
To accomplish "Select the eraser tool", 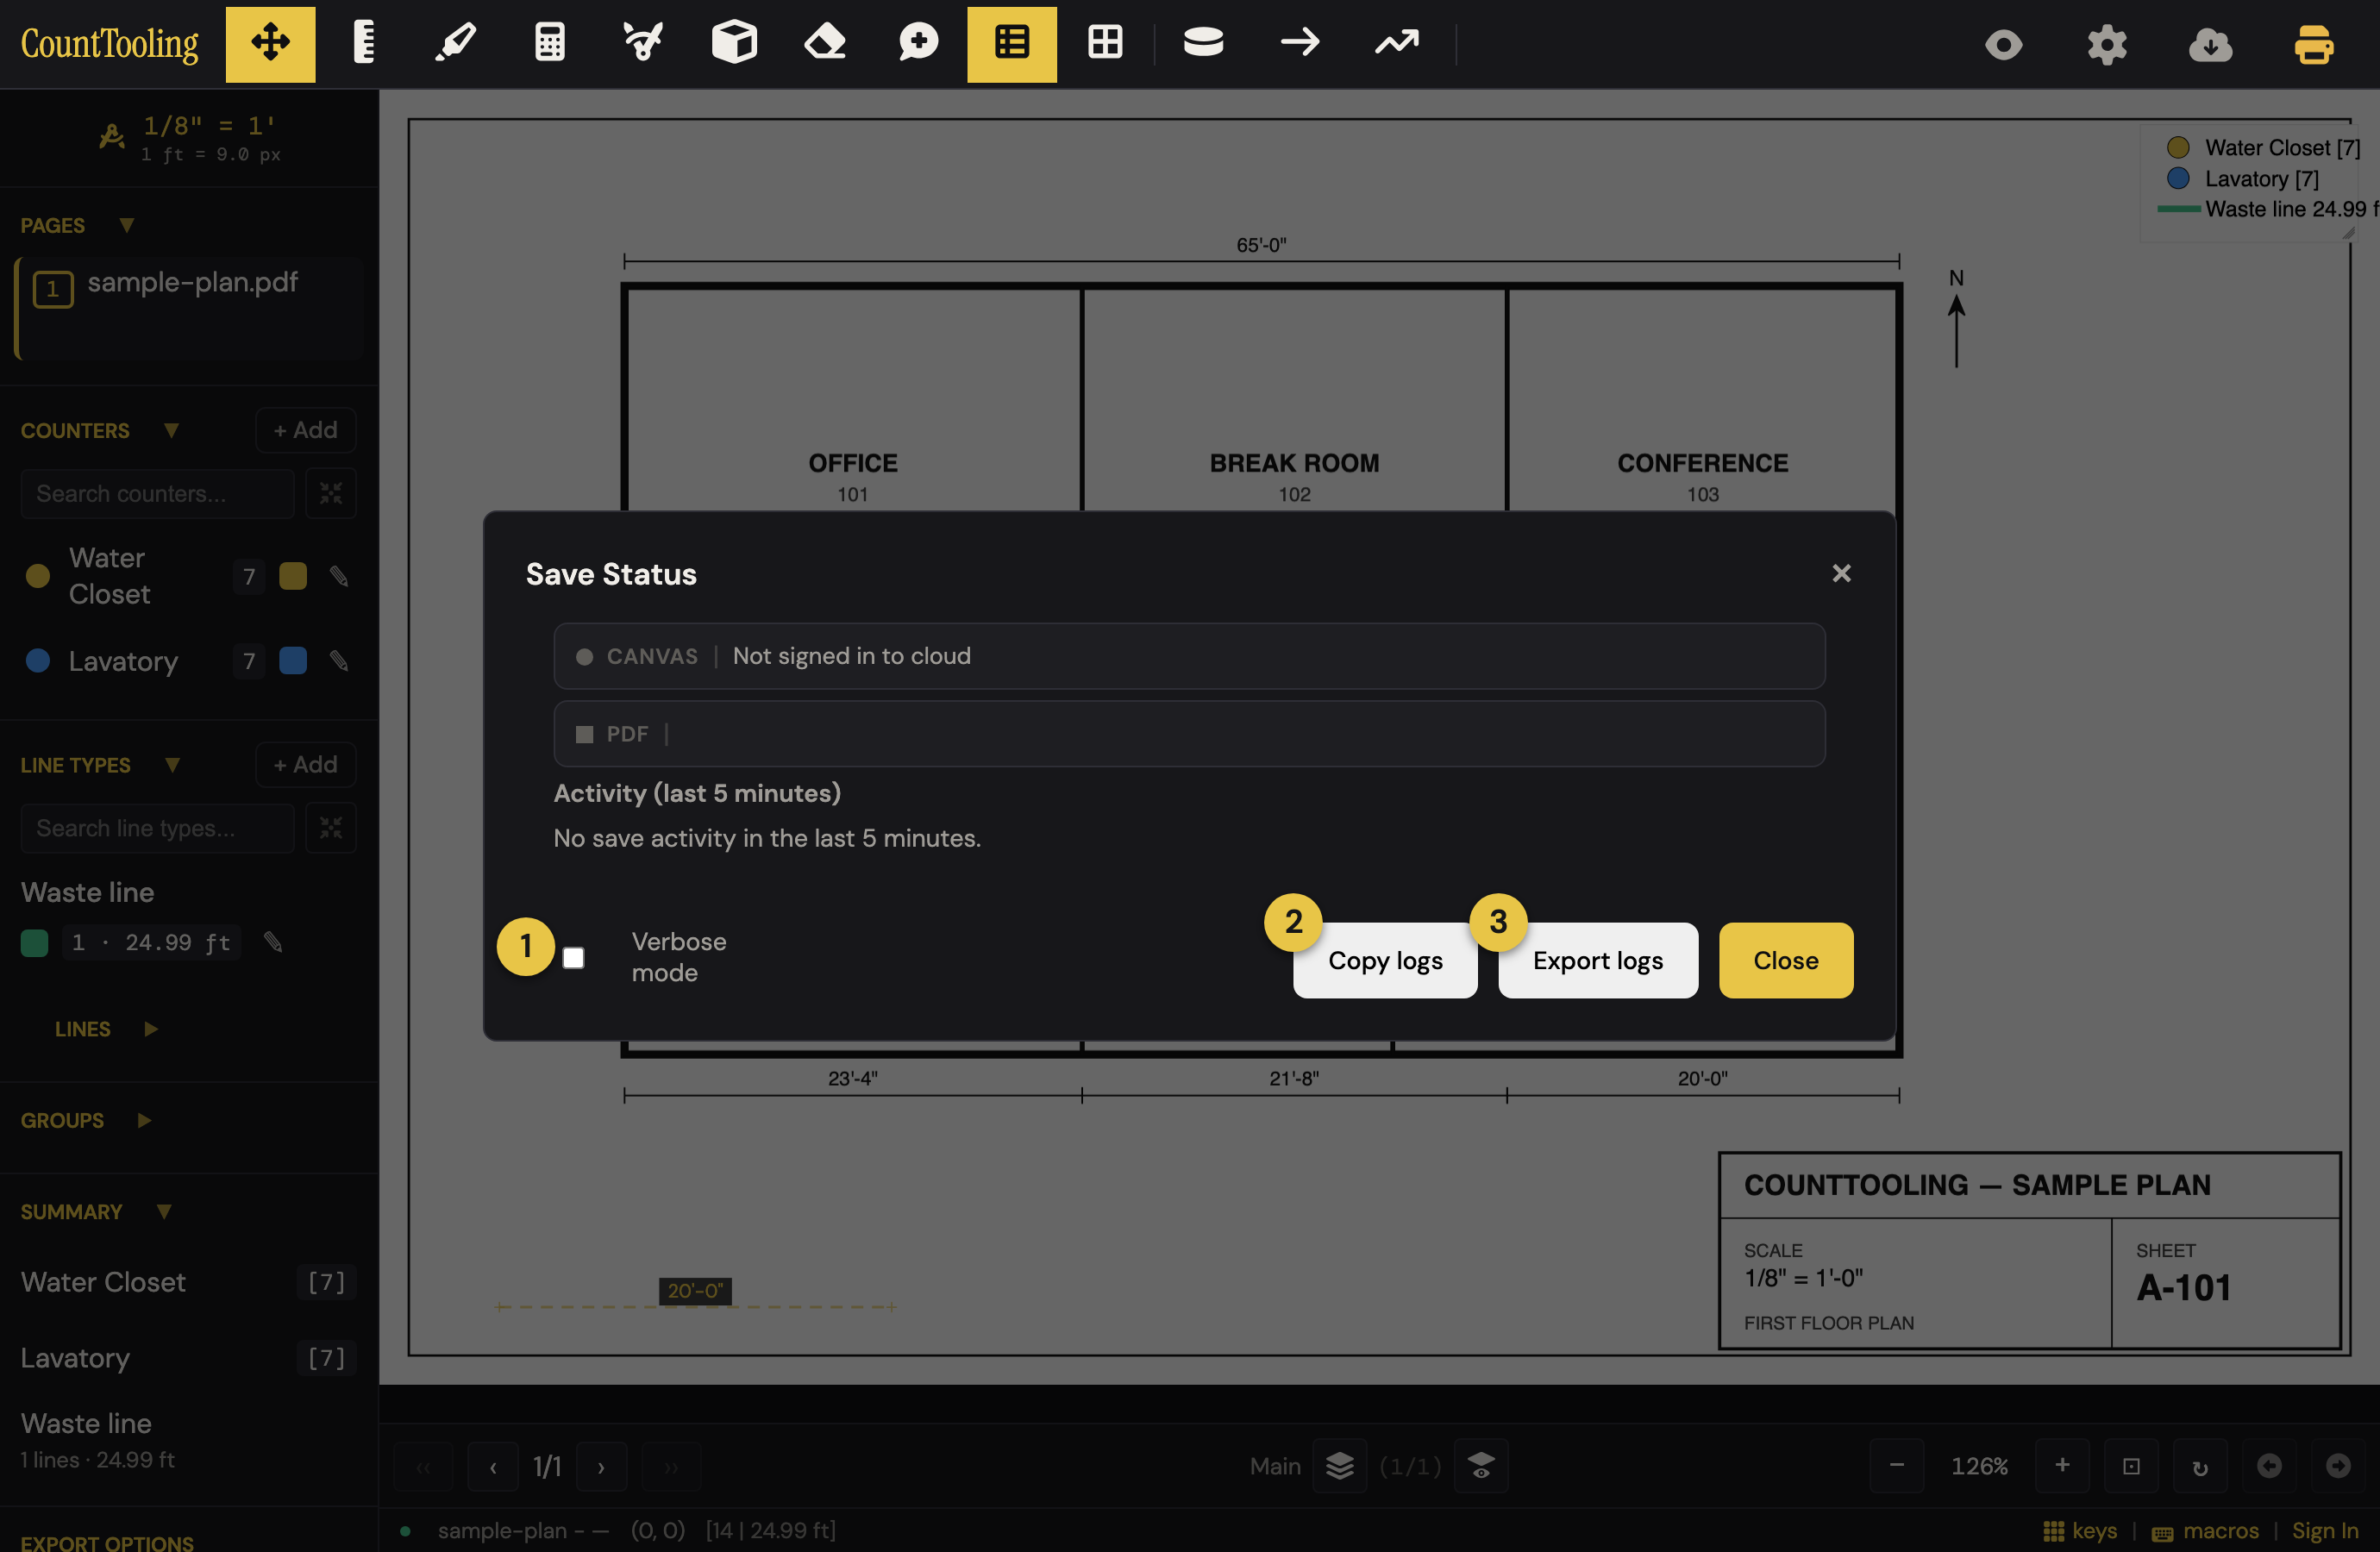I will coord(826,44).
